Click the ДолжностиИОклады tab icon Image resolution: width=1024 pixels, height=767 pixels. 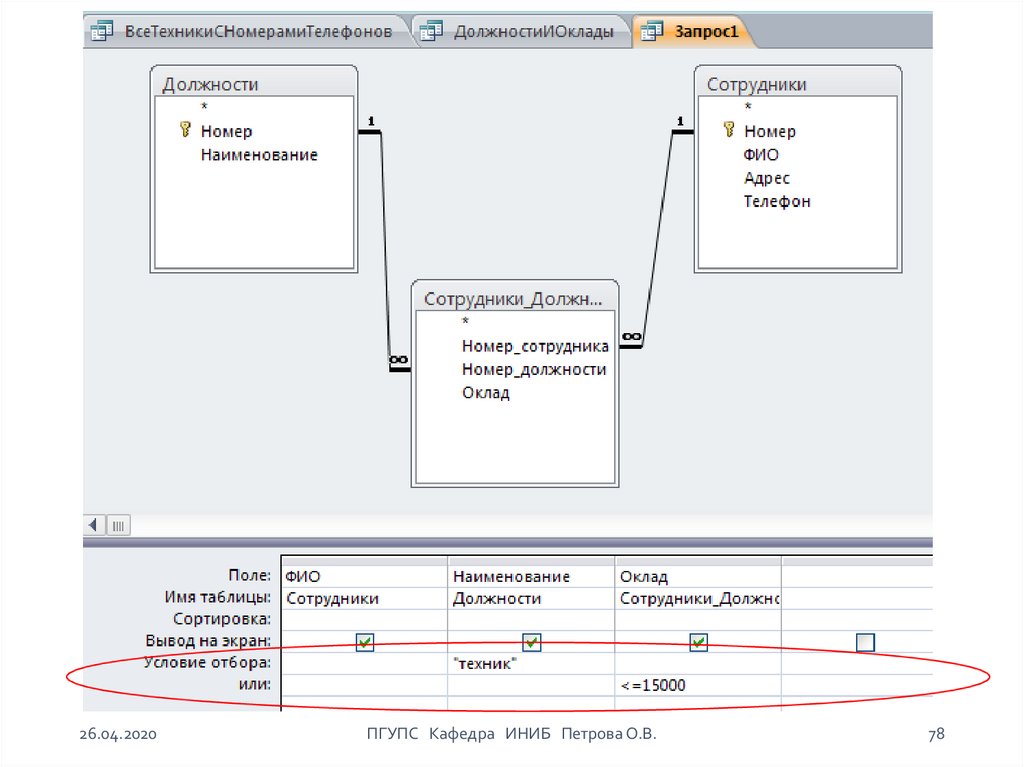coord(431,32)
